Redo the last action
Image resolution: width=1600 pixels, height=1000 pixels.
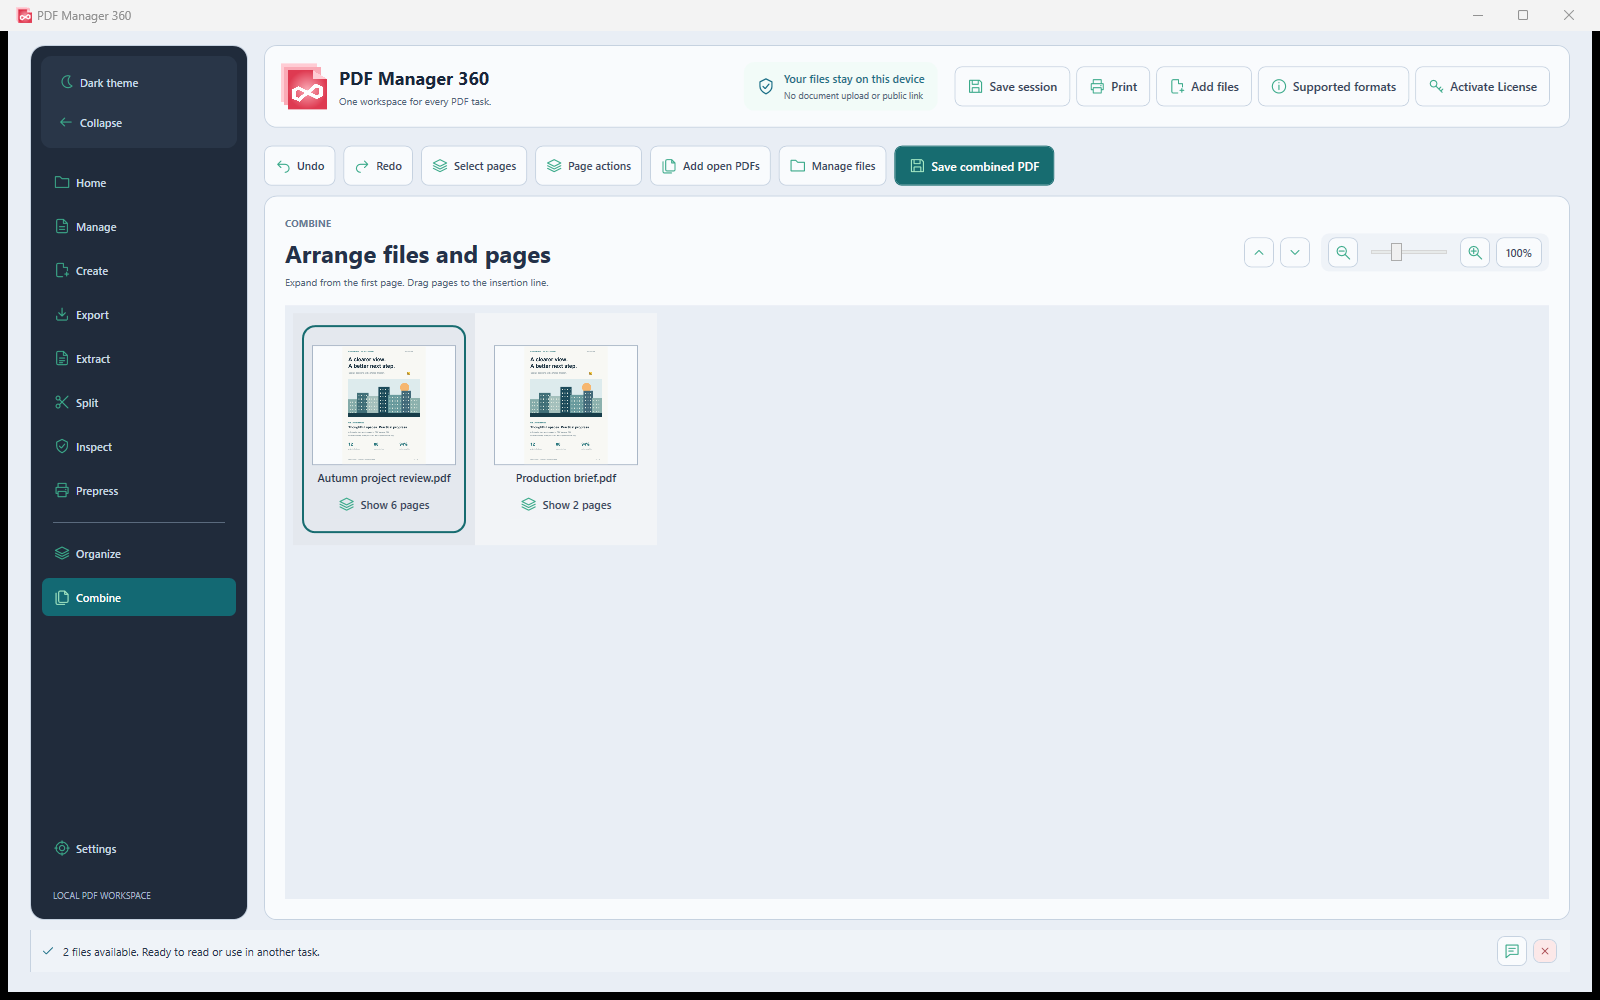click(378, 166)
